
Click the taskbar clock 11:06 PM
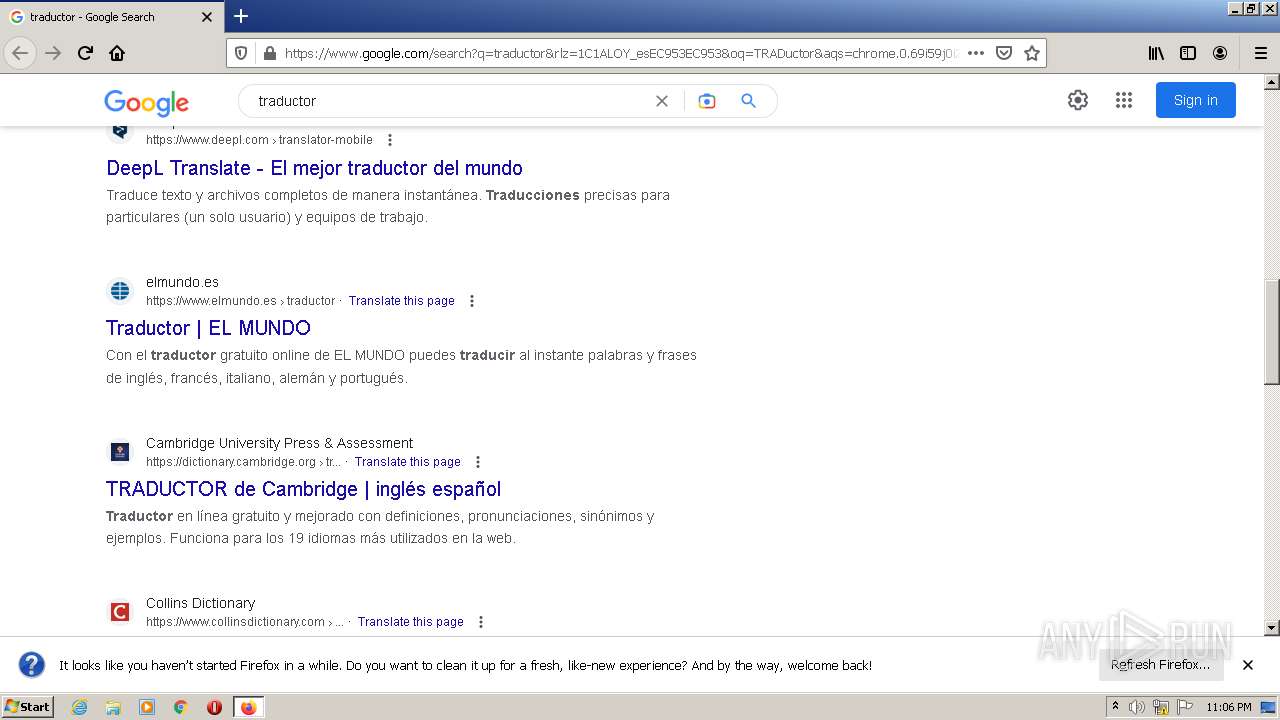pyautogui.click(x=1229, y=707)
